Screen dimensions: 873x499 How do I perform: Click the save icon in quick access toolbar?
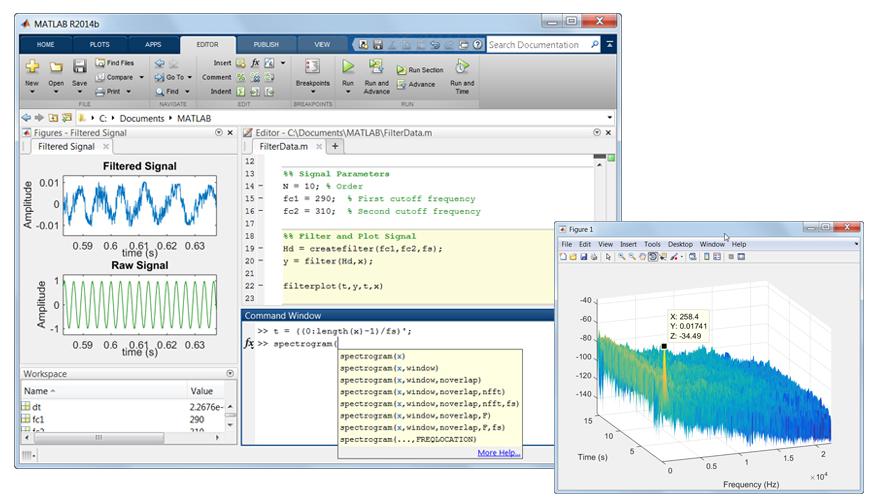click(x=378, y=45)
